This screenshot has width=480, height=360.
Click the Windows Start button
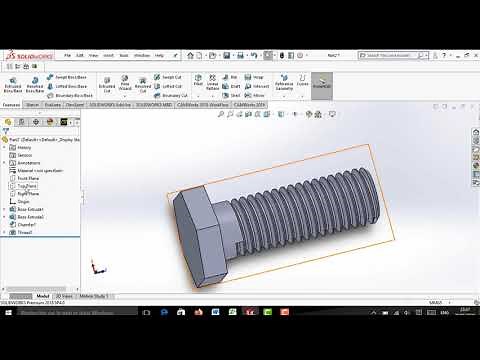8,312
